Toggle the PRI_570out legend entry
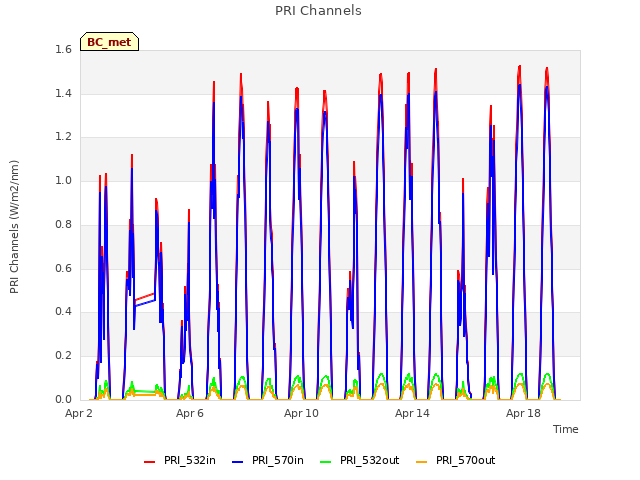 (456, 461)
